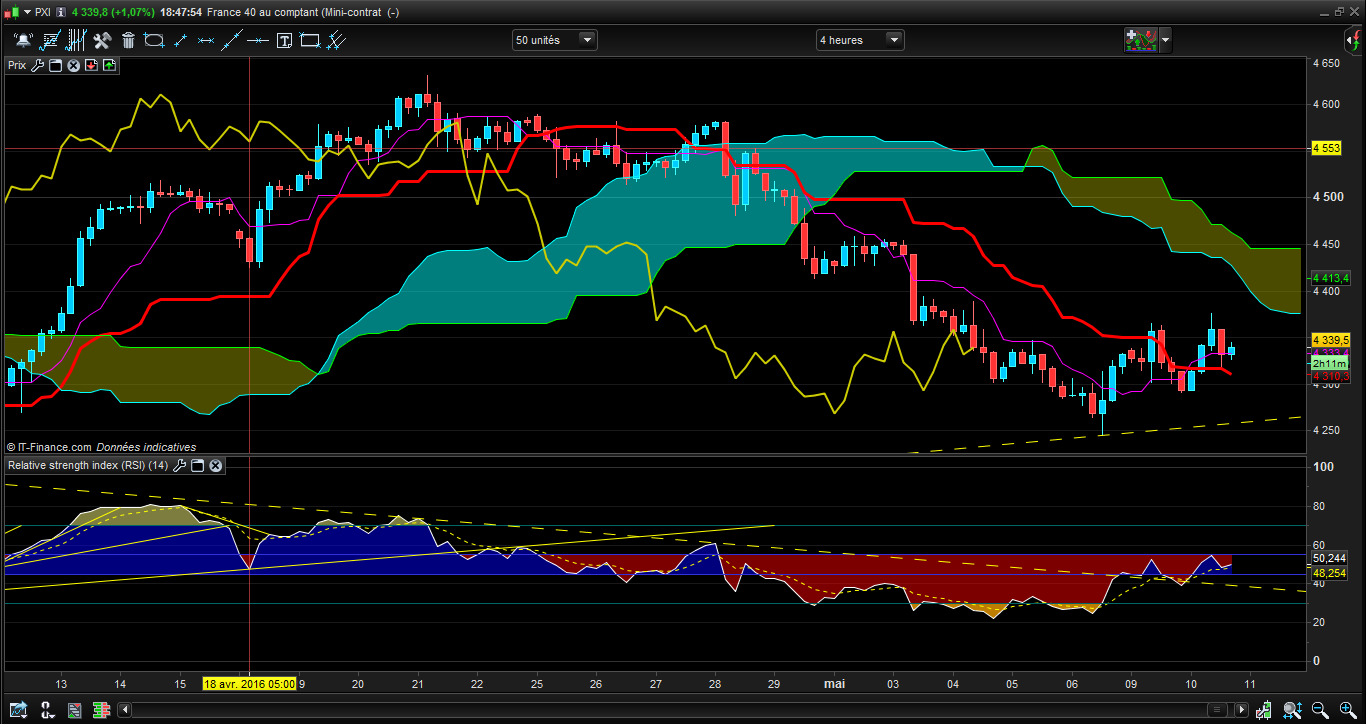Image resolution: width=1366 pixels, height=724 pixels.
Task: Click the 4 339,8 (+1,07%) quote text
Action: click(x=111, y=12)
